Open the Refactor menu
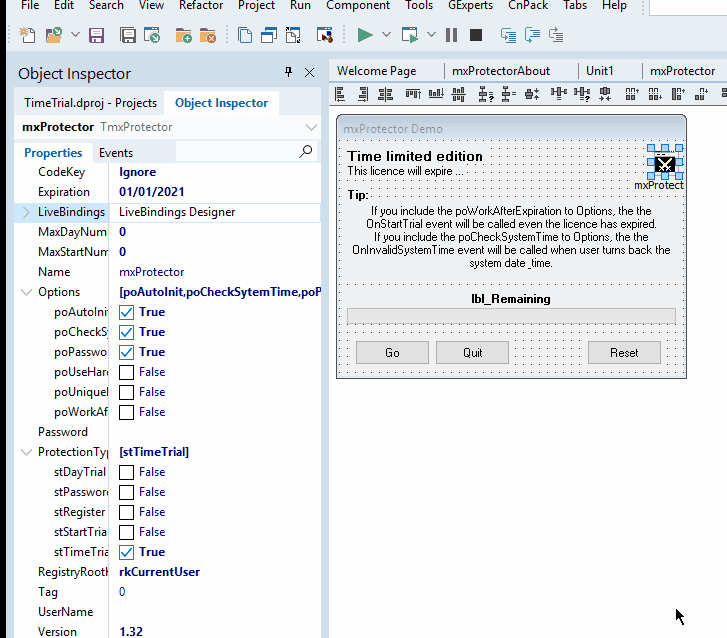The height and width of the screenshot is (638, 727). [x=201, y=6]
